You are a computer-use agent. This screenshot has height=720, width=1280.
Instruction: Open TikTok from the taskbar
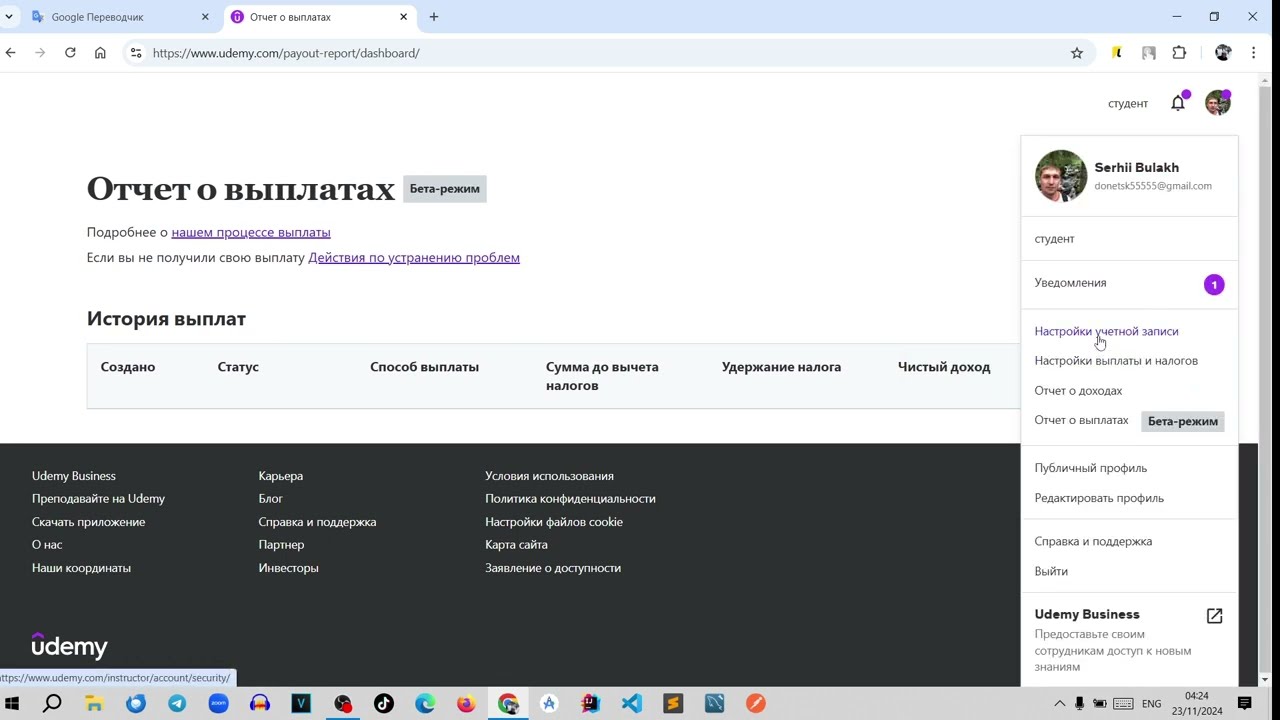(384, 703)
